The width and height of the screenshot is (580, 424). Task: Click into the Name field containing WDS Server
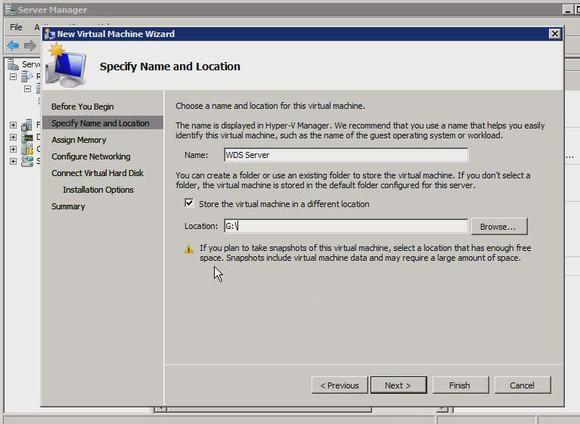click(345, 155)
